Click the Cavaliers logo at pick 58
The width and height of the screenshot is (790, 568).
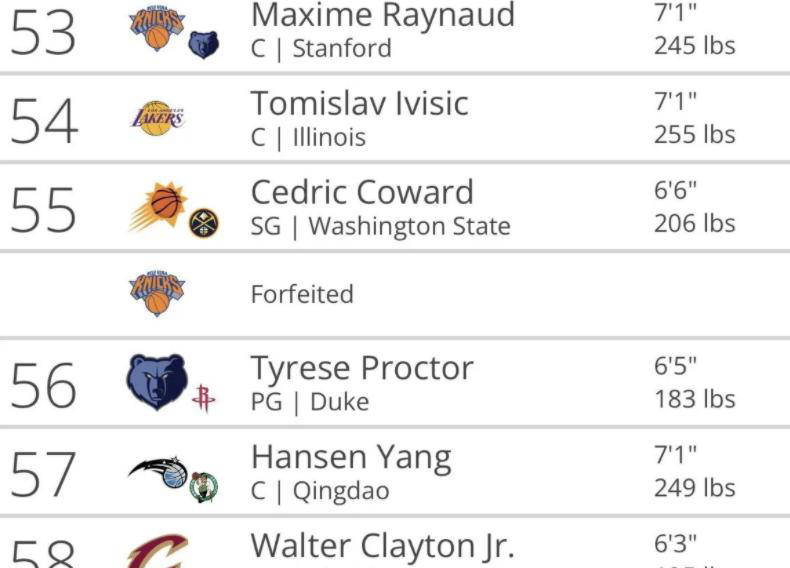(x=157, y=551)
